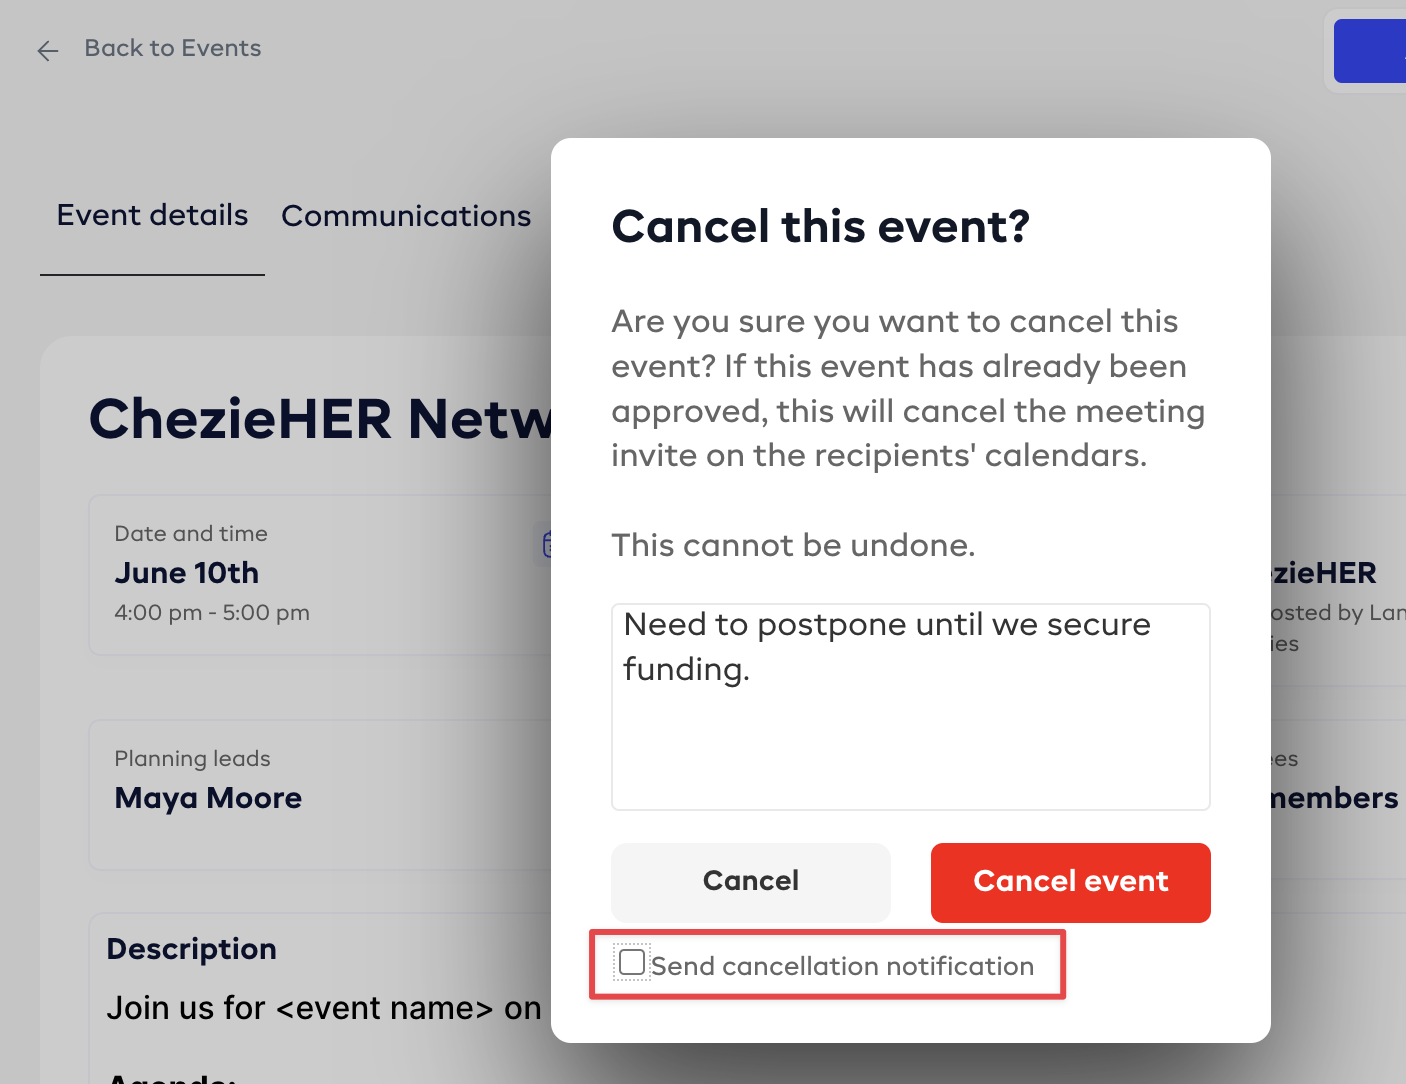Click the 4:00 pm - 5:00 pm time

(212, 613)
